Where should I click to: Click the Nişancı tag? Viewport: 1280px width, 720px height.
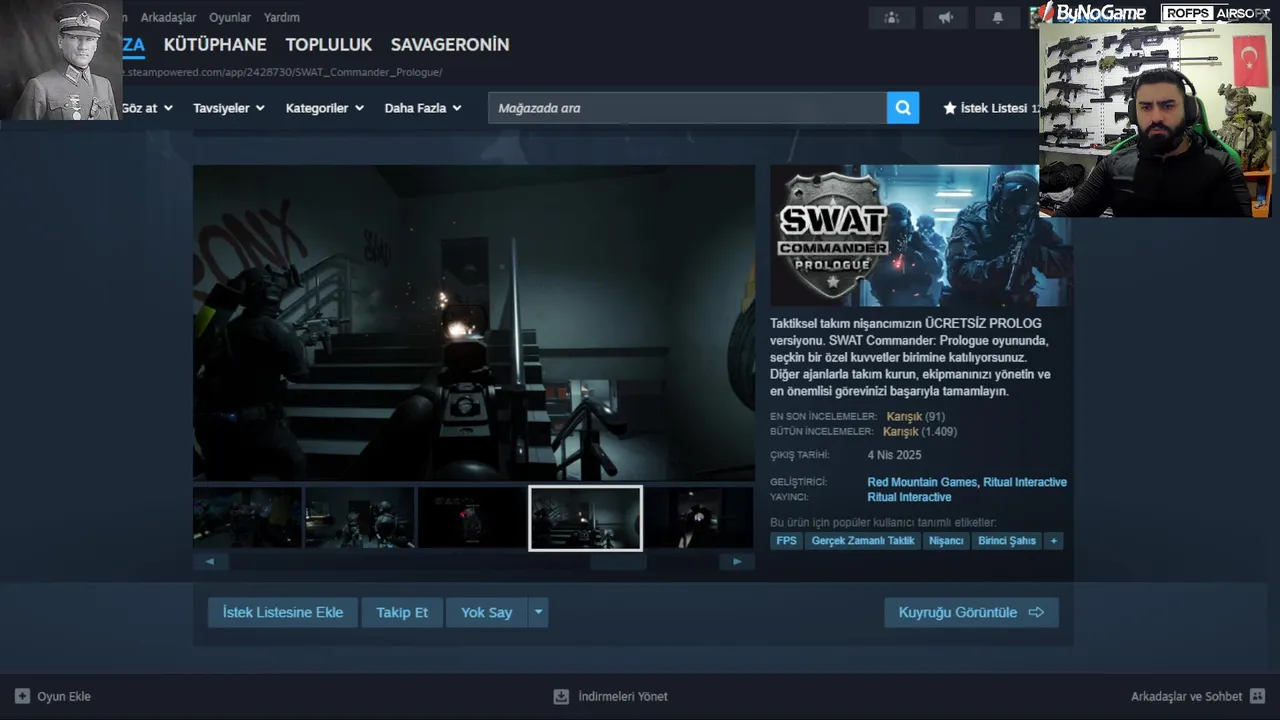click(x=946, y=541)
